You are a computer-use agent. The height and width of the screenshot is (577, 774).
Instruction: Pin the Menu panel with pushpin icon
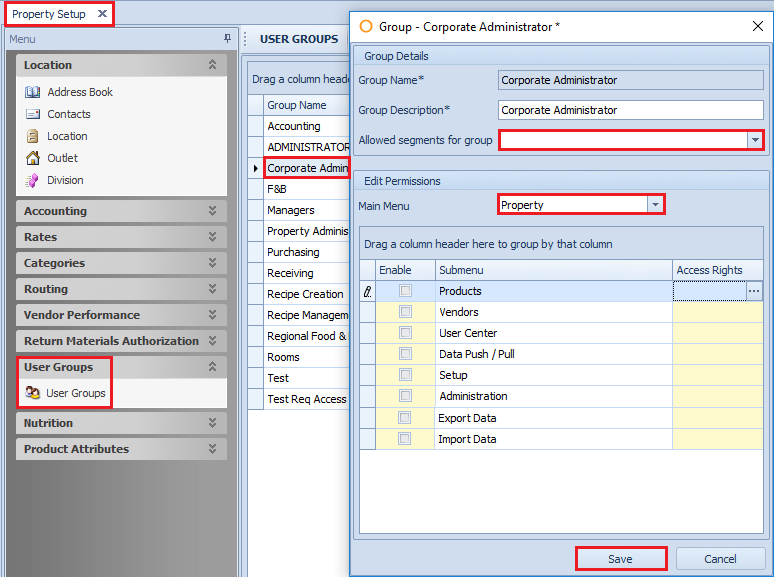click(227, 39)
